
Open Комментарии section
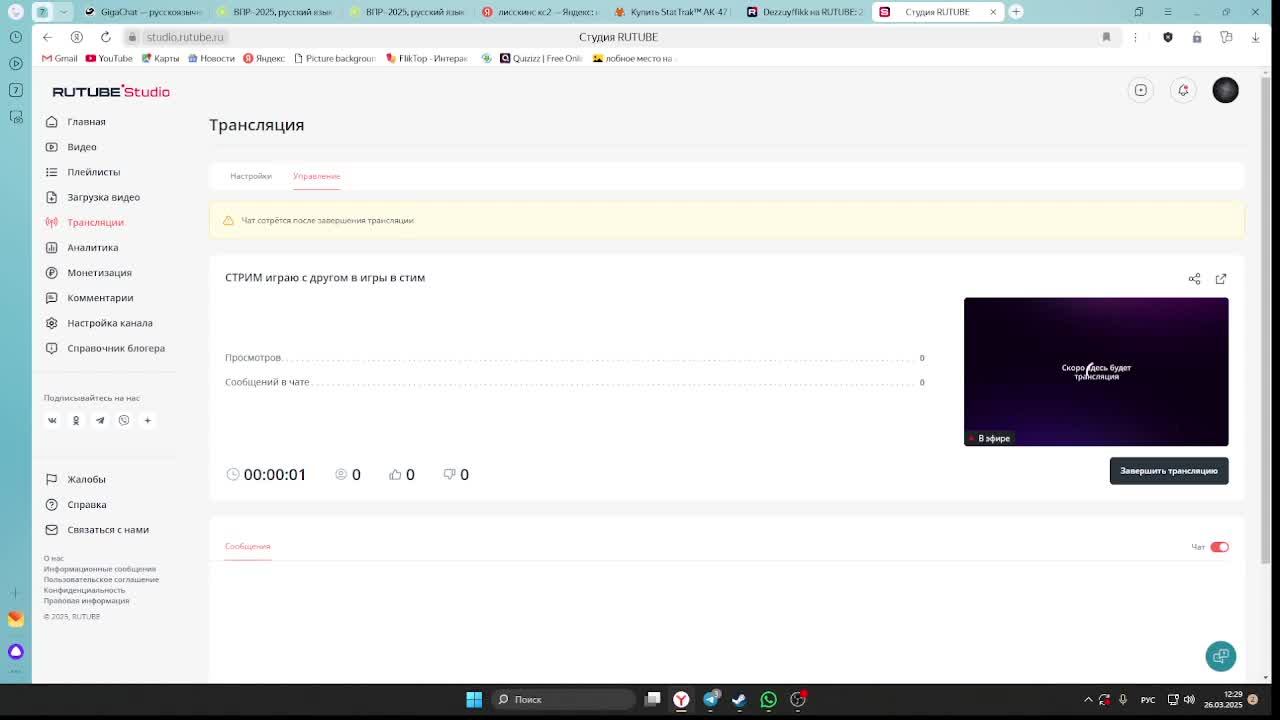[100, 298]
